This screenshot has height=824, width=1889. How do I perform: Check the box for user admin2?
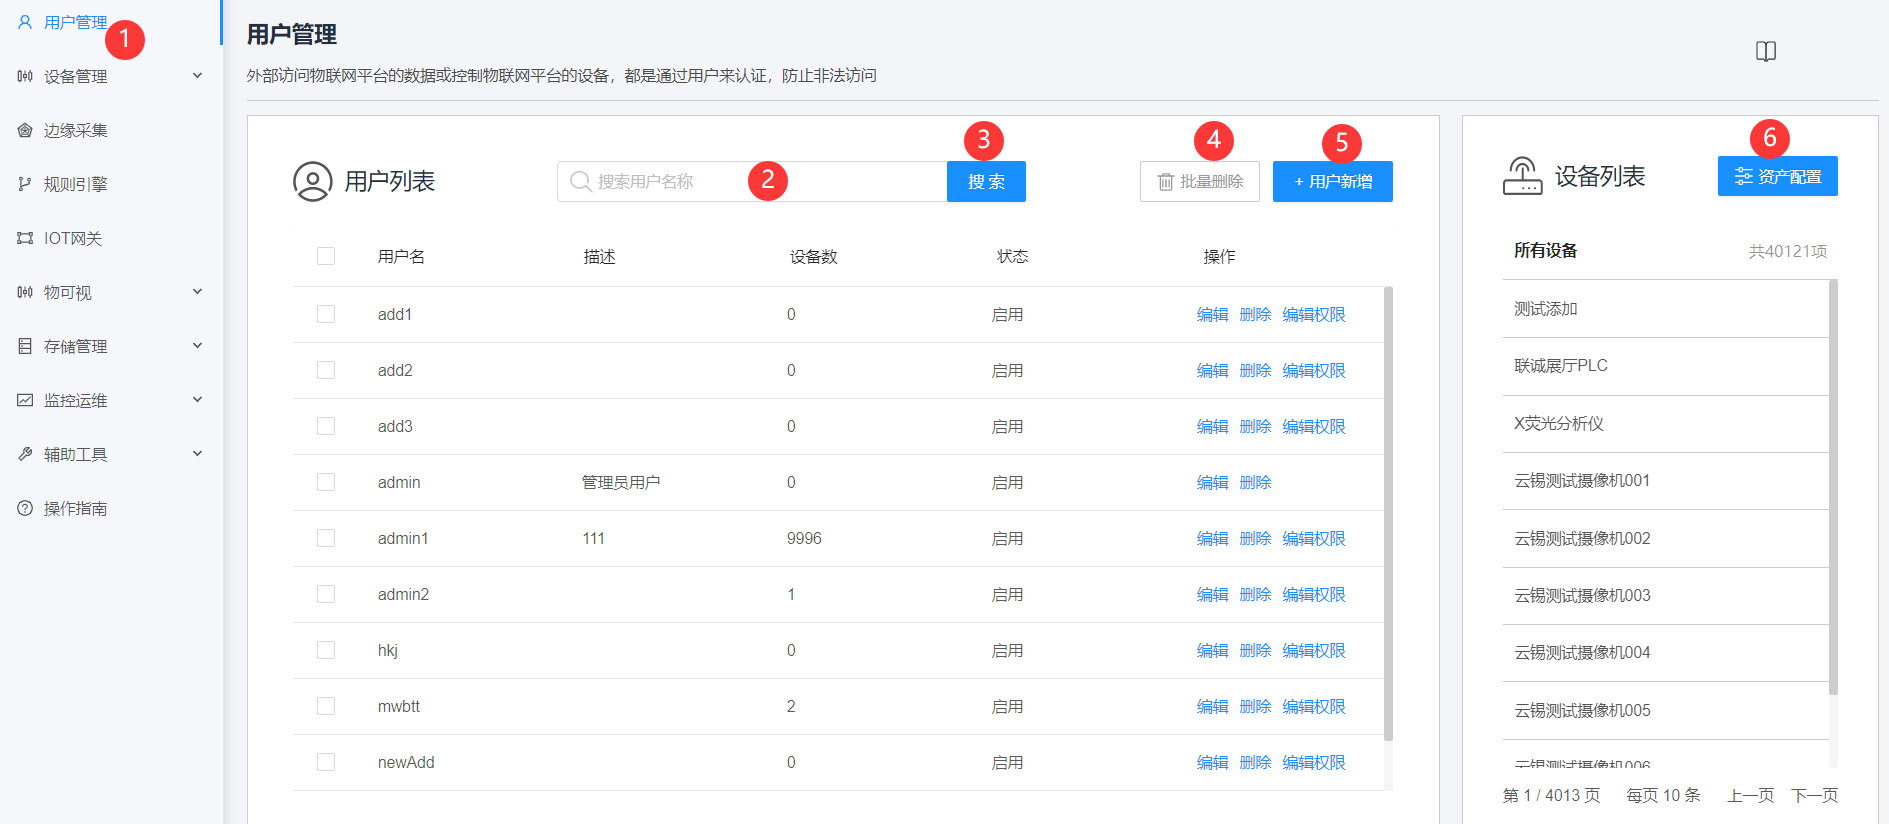[326, 594]
